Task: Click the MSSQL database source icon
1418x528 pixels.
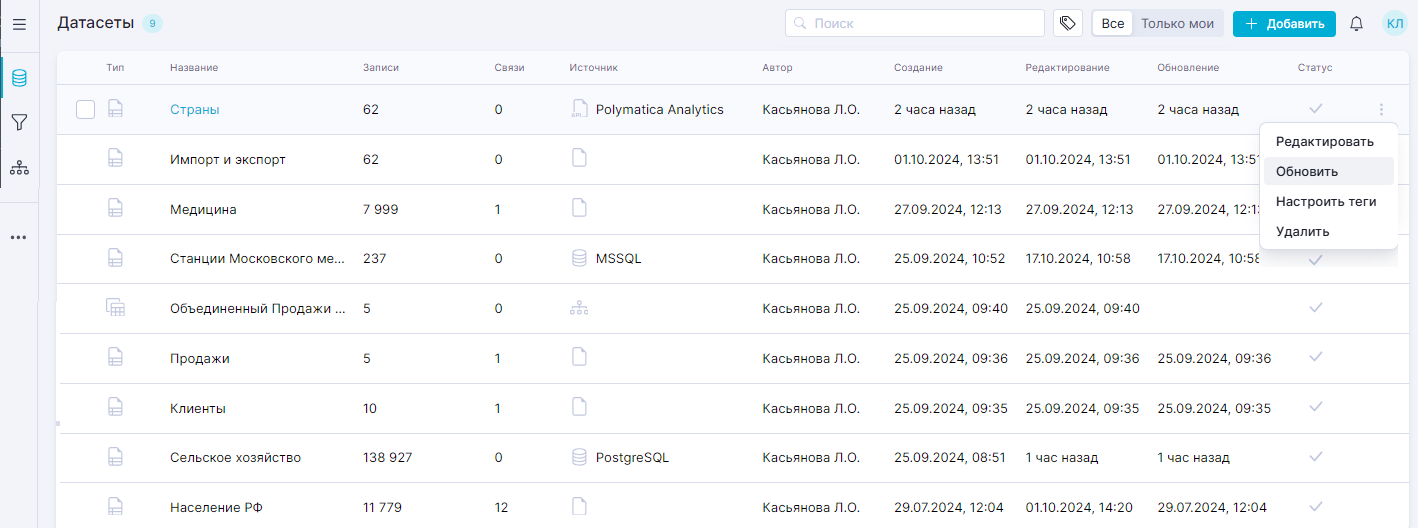Action: 579,258
